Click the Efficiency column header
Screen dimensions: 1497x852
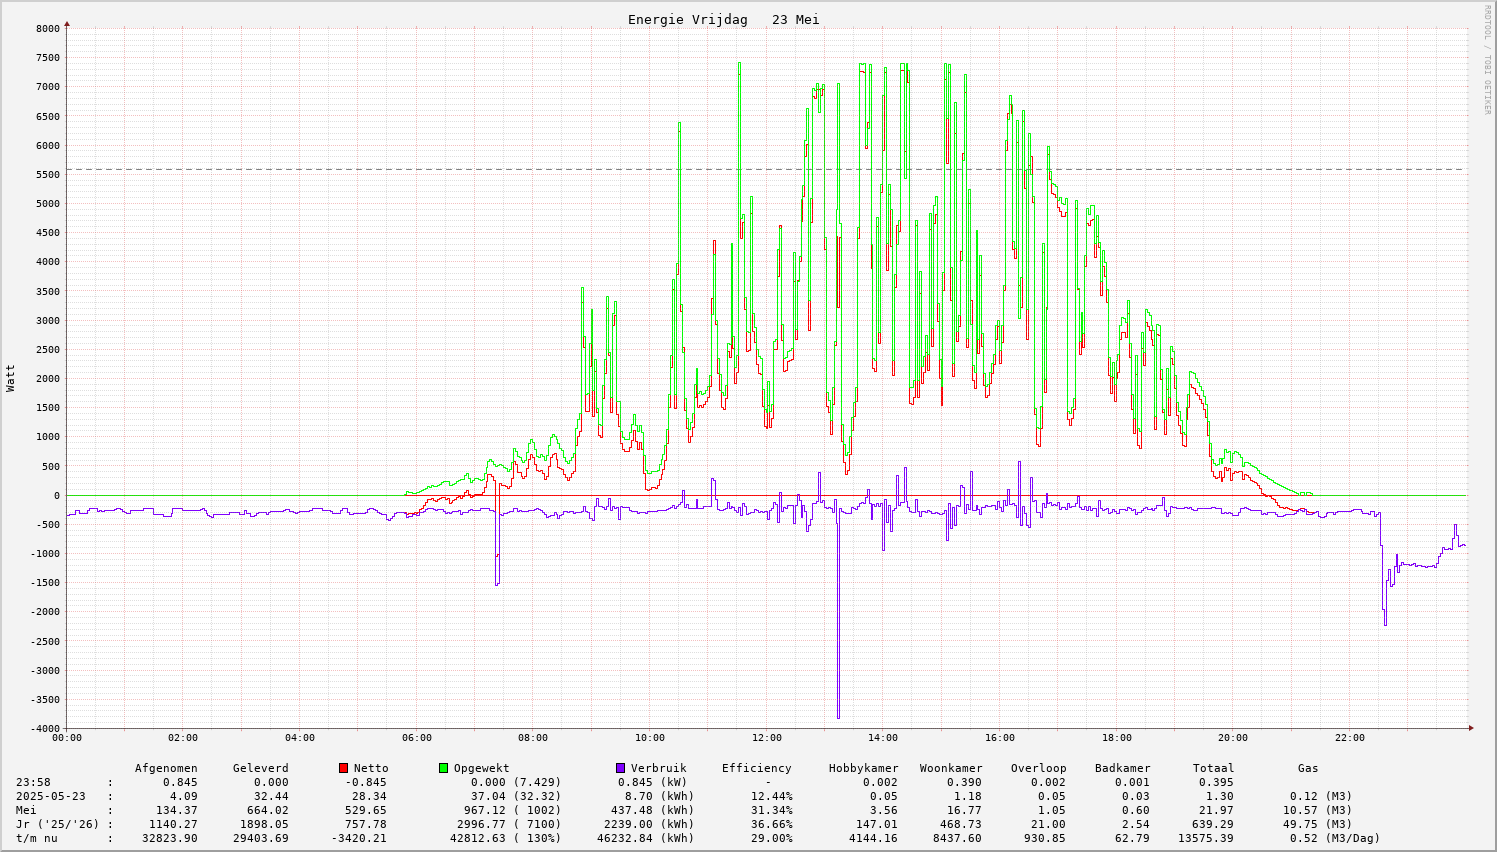coord(756,768)
